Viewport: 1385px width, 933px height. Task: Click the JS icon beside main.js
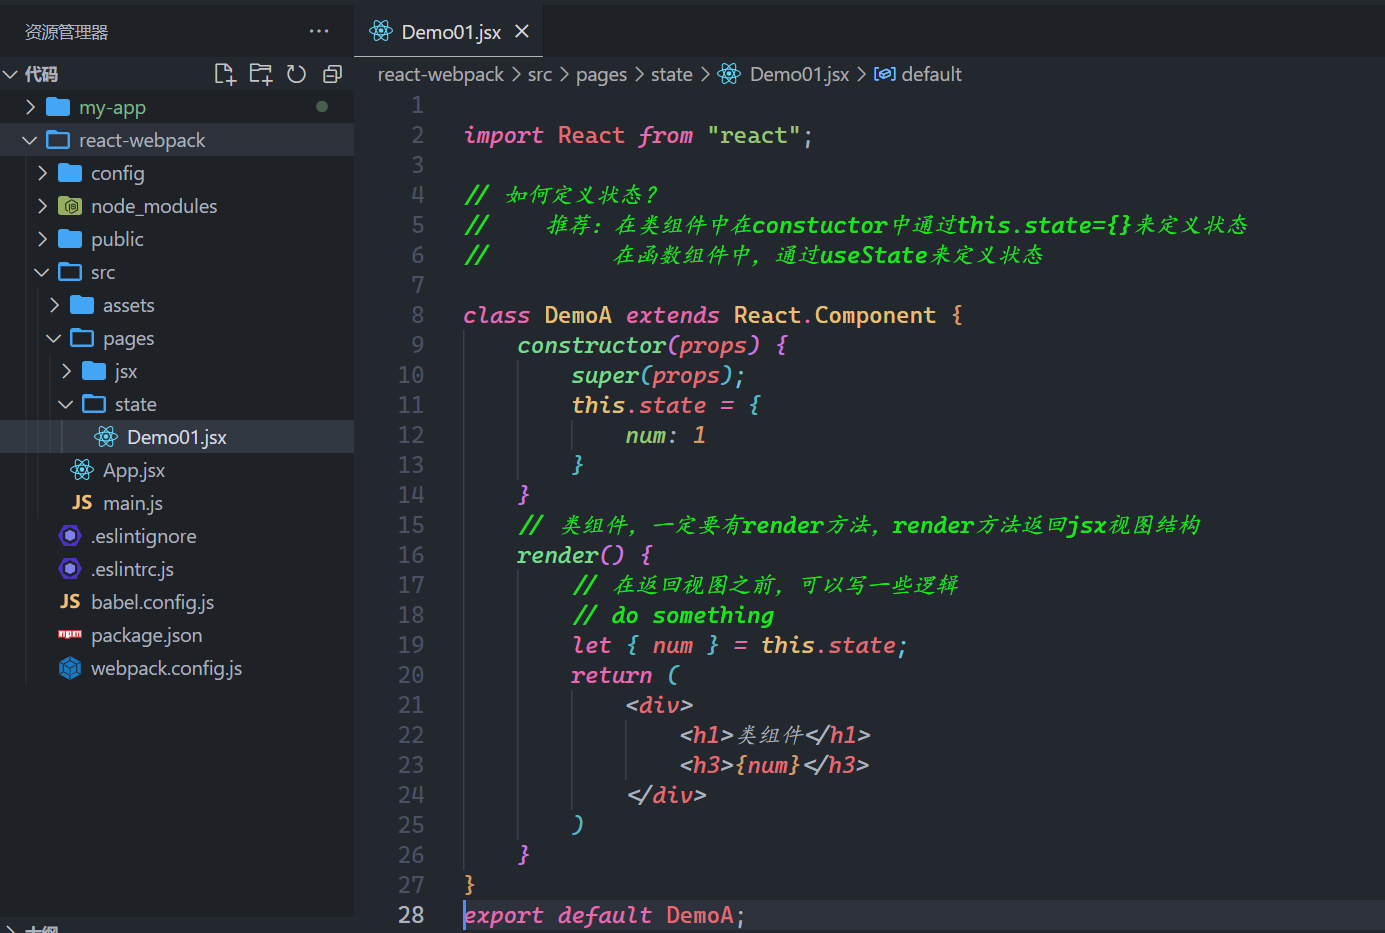coord(82,503)
